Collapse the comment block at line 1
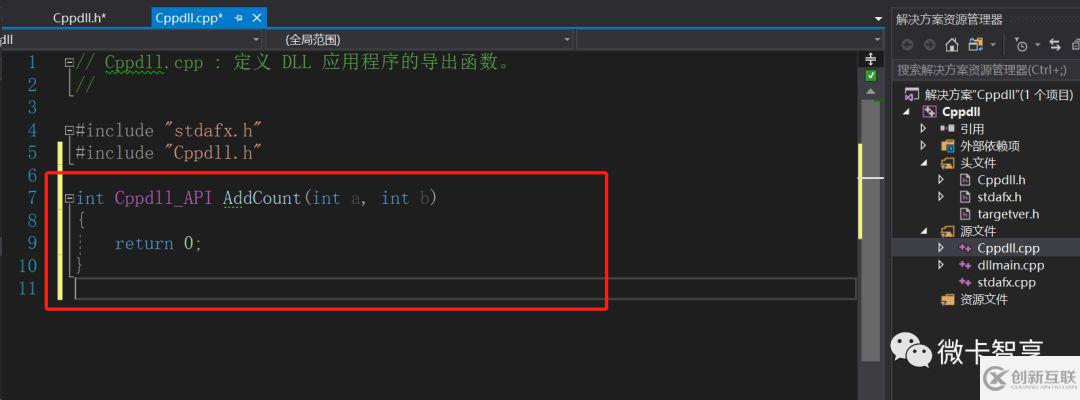This screenshot has width=1080, height=400. click(69, 63)
